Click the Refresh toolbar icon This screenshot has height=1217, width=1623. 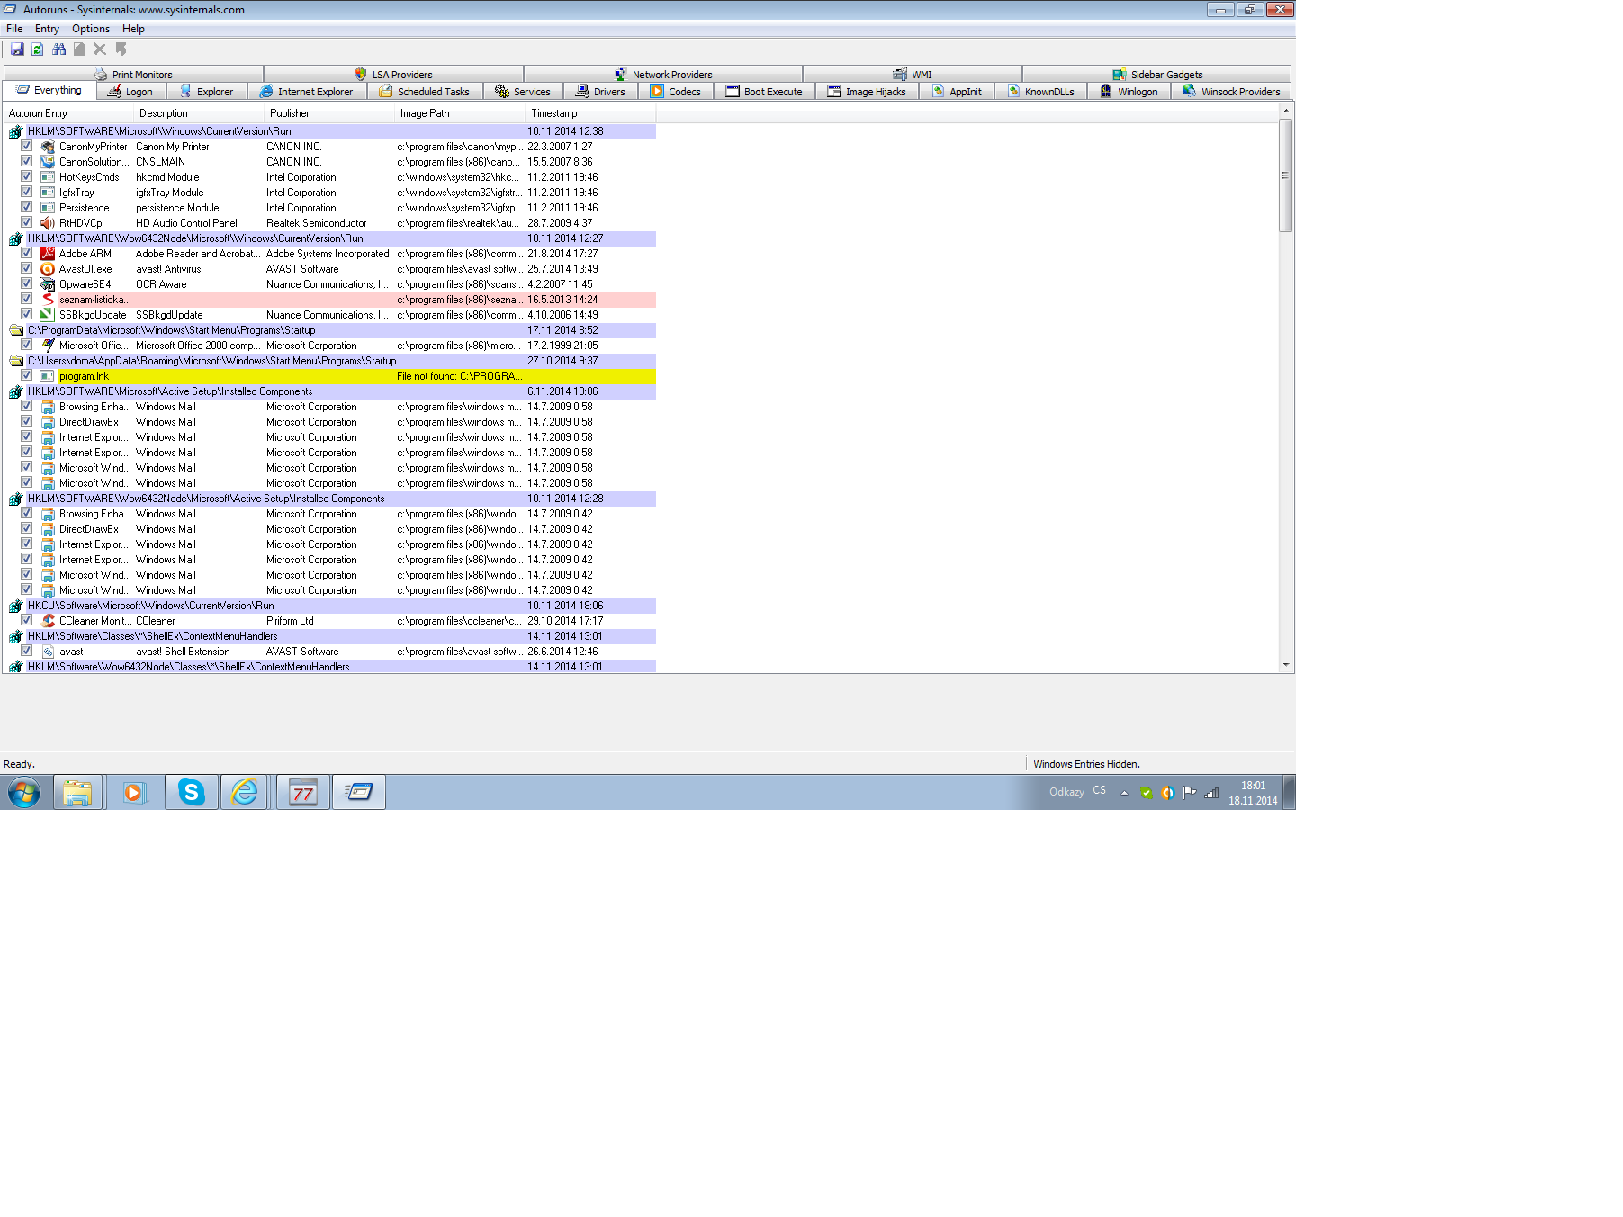coord(37,49)
